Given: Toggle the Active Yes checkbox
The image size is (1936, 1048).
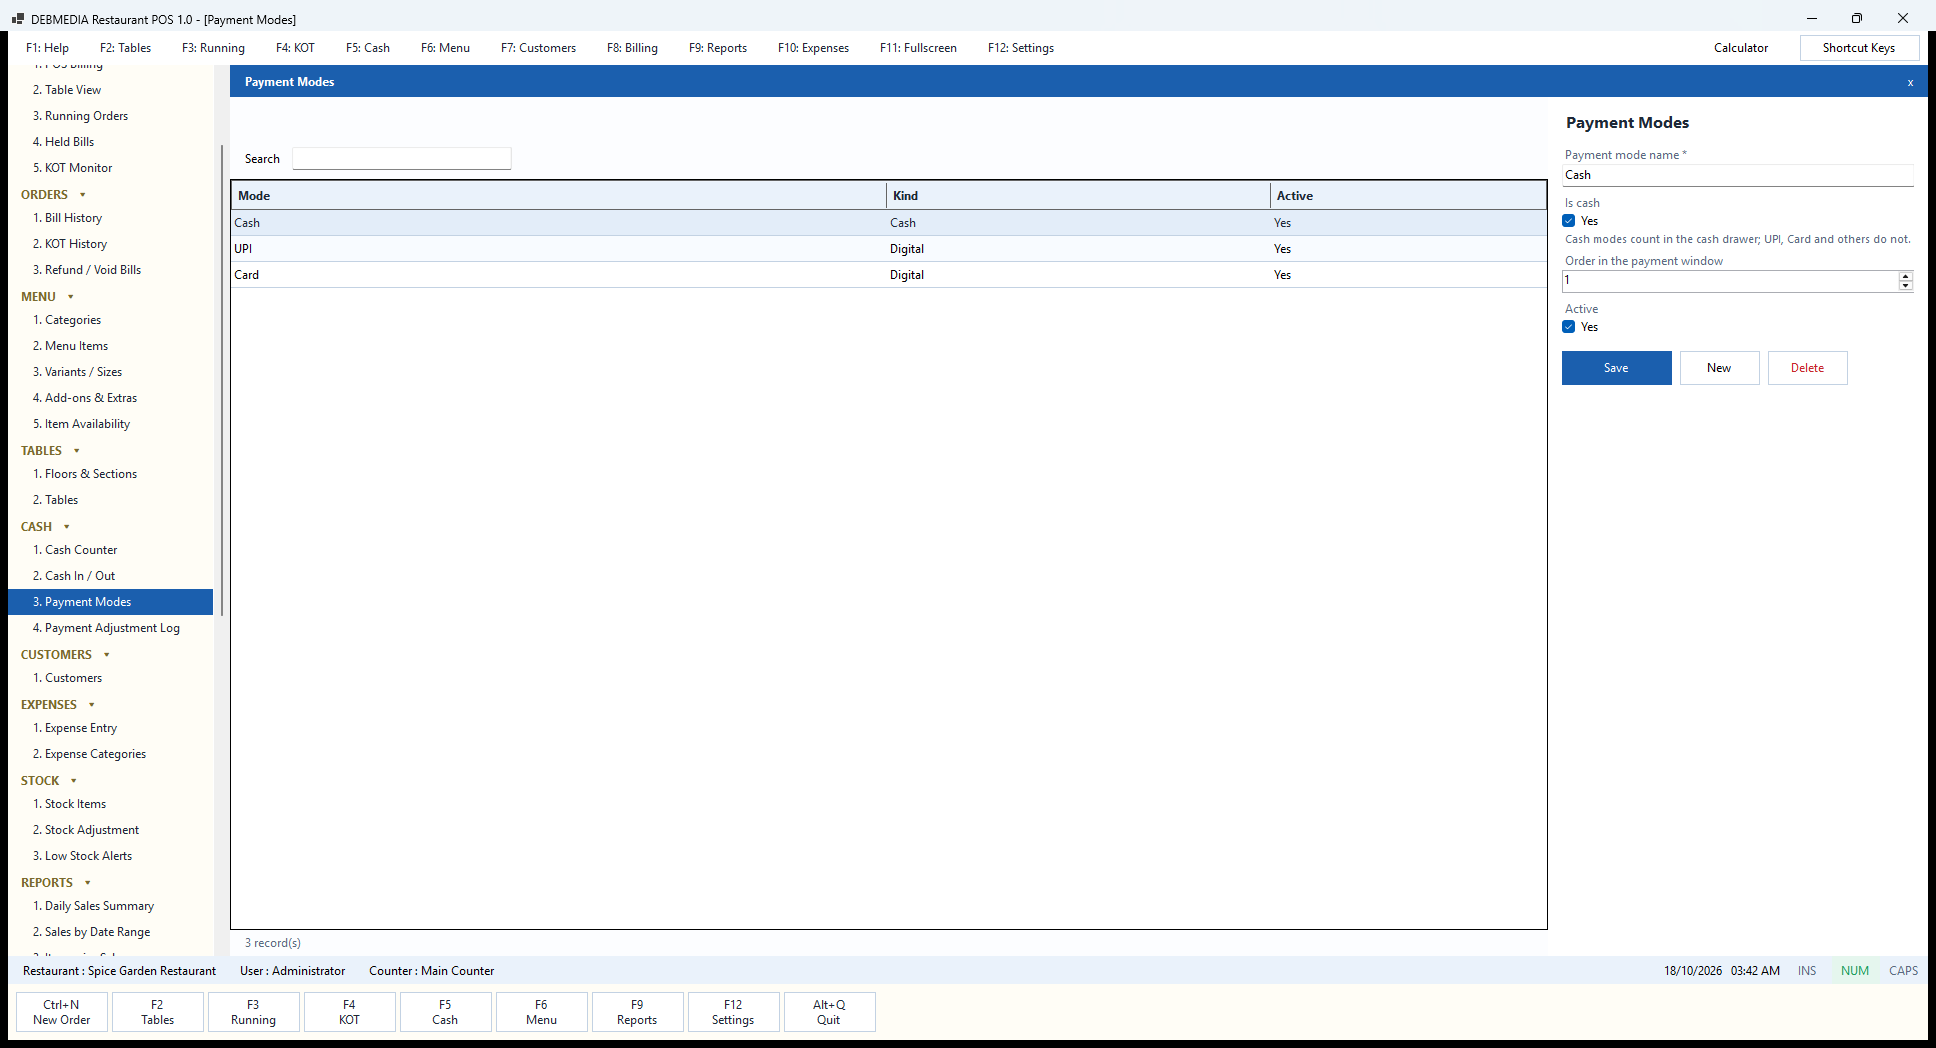Looking at the screenshot, I should [1569, 327].
